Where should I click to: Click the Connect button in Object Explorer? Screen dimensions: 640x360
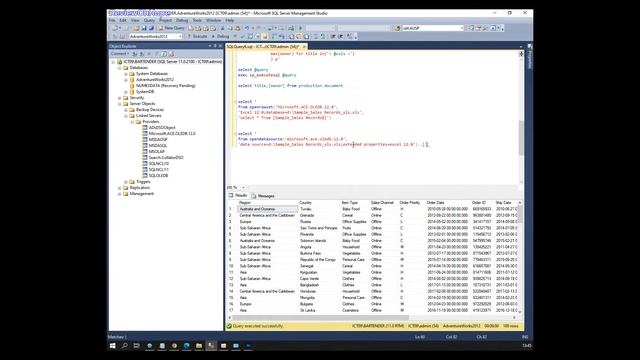120,53
